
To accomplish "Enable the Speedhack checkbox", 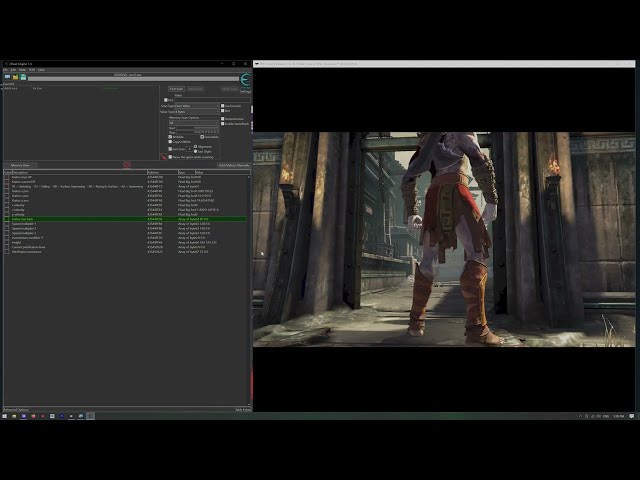I will [x=223, y=124].
